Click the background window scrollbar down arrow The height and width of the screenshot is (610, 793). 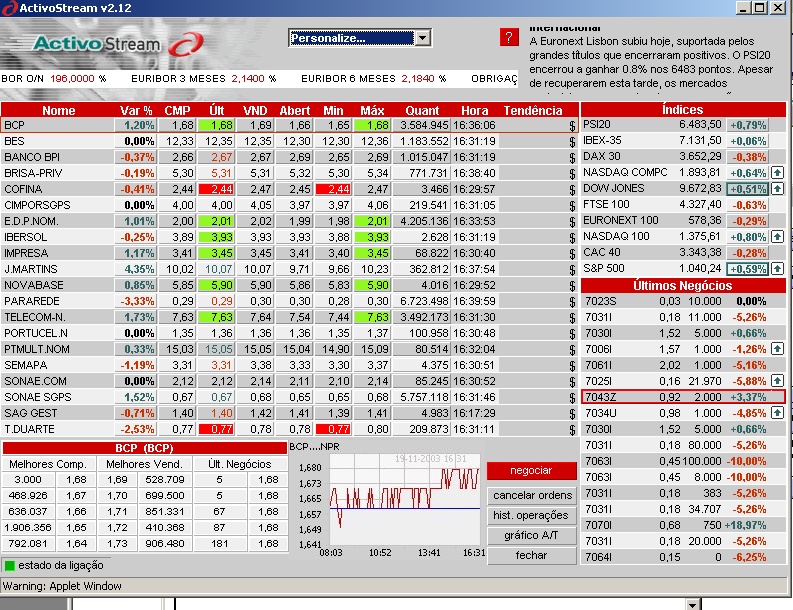click(x=692, y=604)
